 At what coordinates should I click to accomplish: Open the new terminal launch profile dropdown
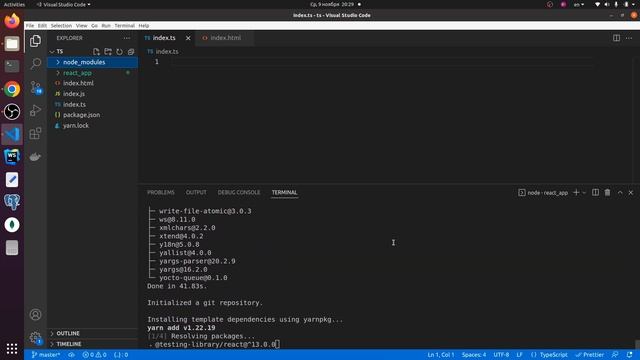click(x=584, y=192)
